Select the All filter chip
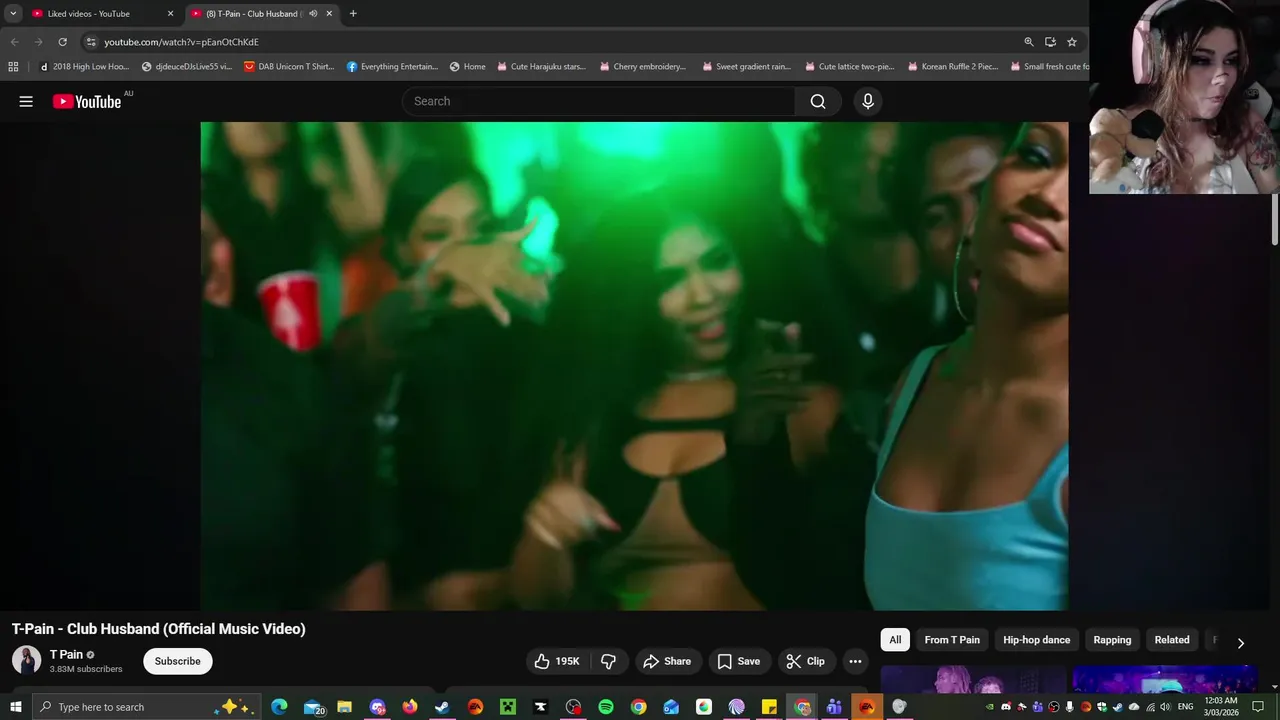The image size is (1280, 720). coord(895,640)
